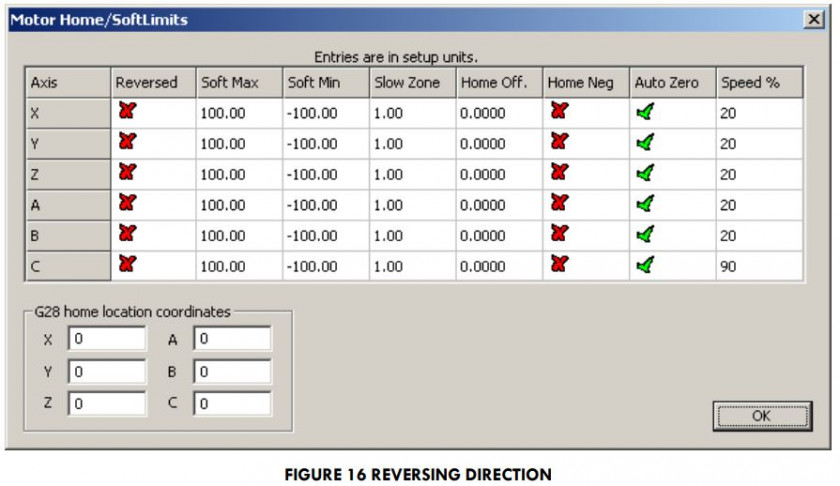Click Reversed red X for B axis
840x486 pixels.
[126, 234]
